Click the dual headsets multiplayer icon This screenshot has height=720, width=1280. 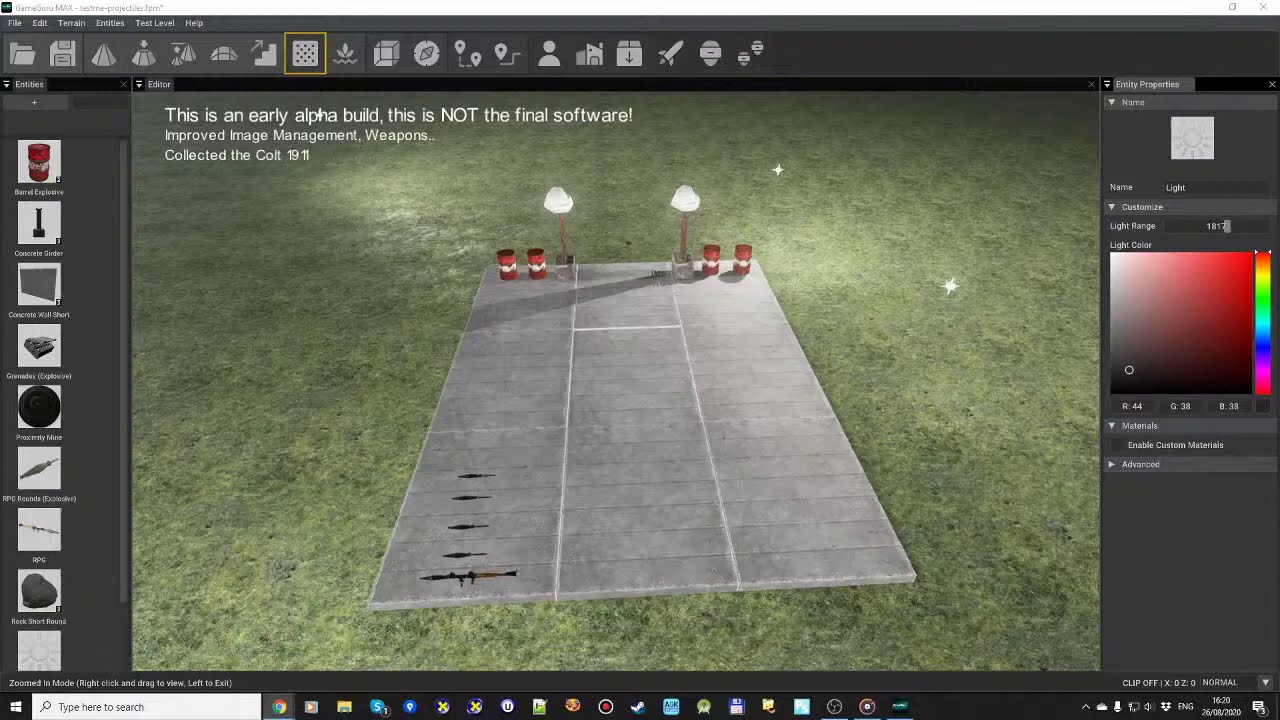click(750, 53)
